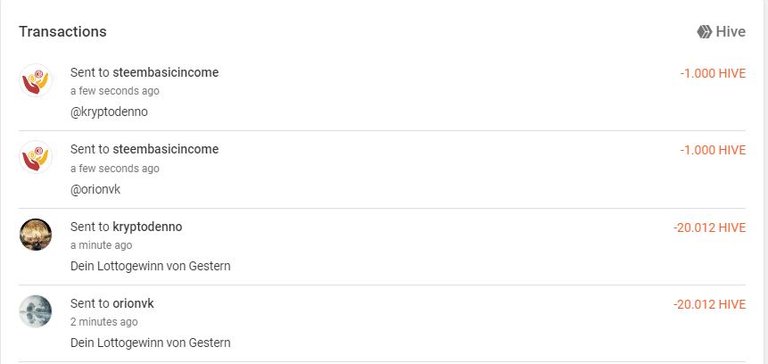Open the kryptodenno recipient link
This screenshot has height=364, width=768.
147,227
